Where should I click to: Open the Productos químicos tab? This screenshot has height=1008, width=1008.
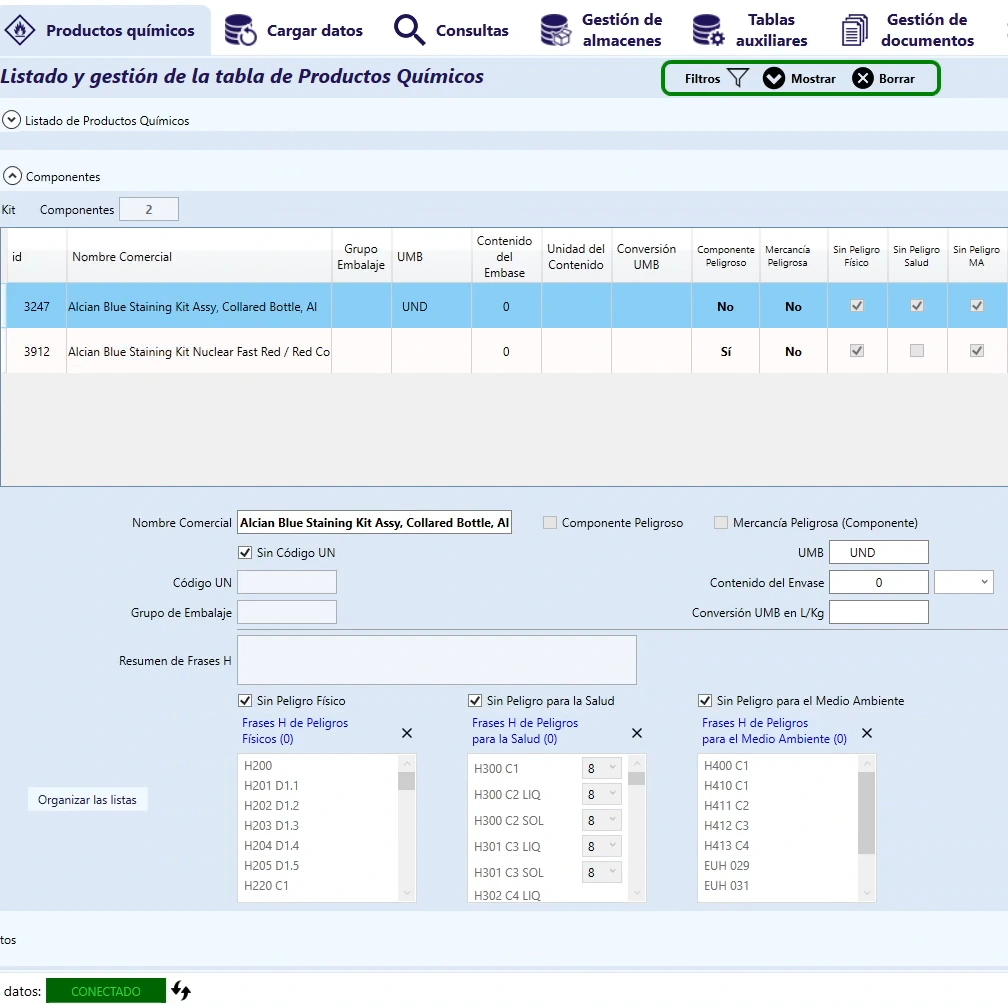tap(105, 30)
